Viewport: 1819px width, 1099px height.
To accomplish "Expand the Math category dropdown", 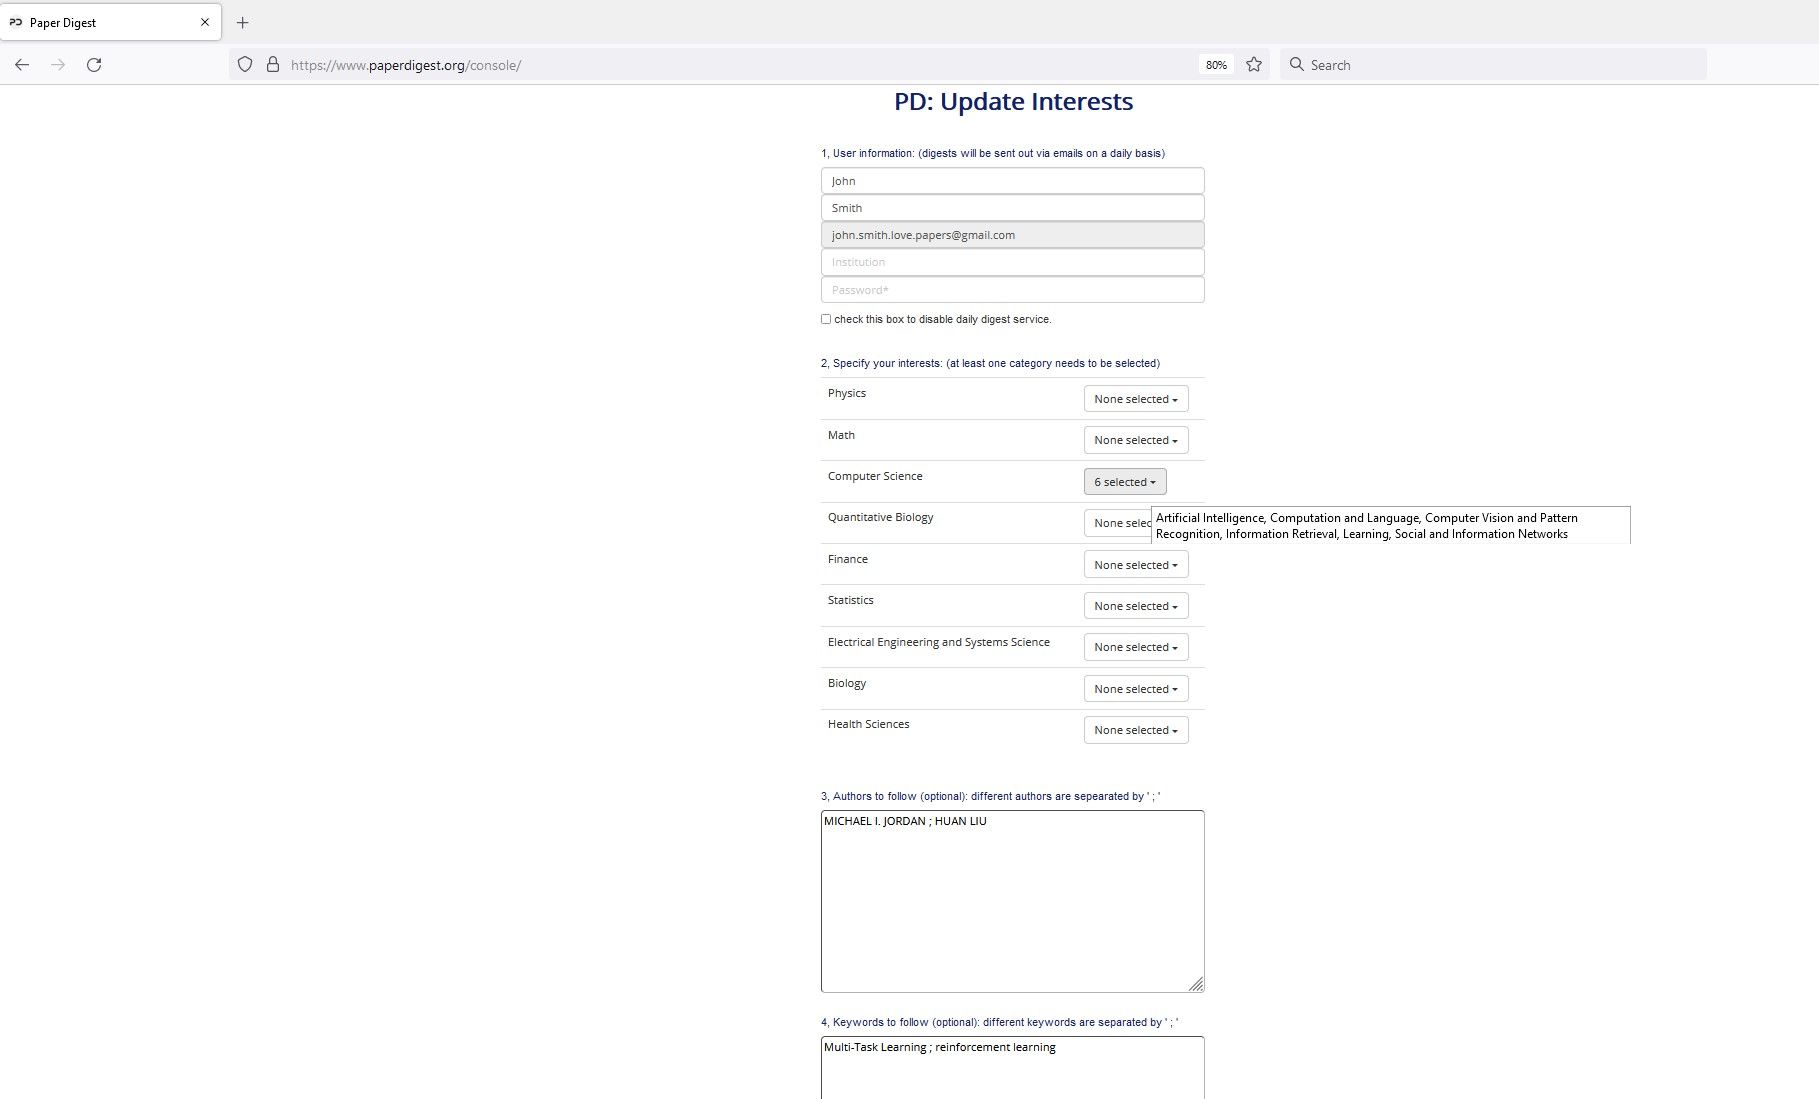I will 1135,440.
